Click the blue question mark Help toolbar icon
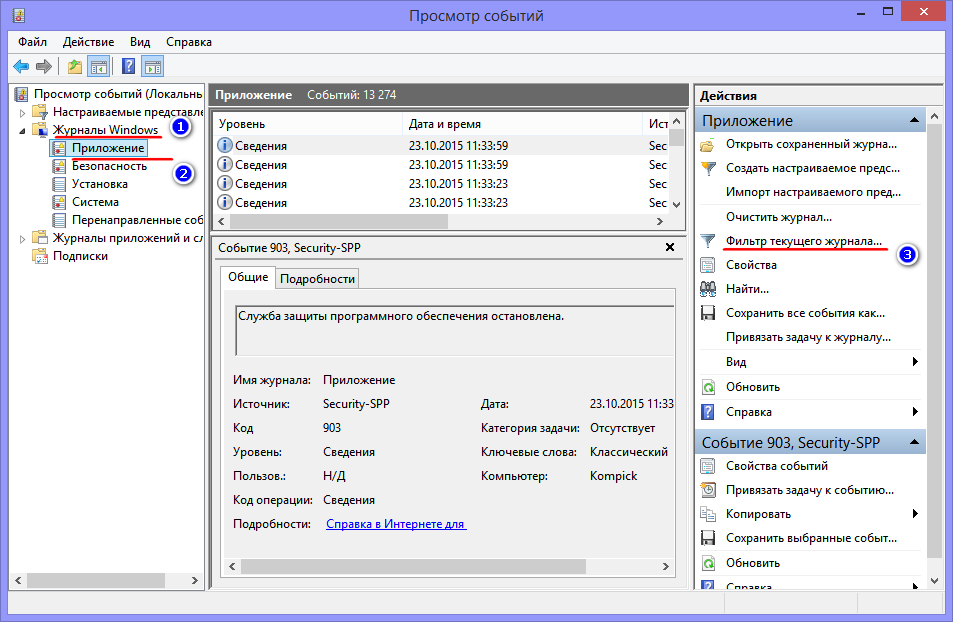 coord(128,66)
